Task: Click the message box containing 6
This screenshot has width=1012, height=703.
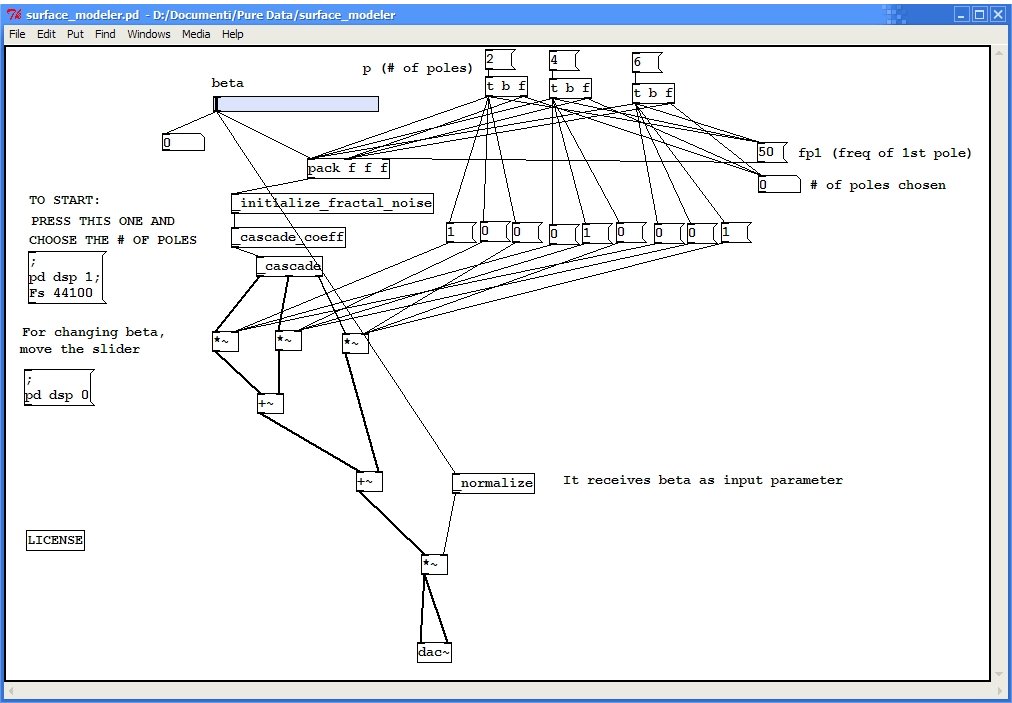Action: coord(647,63)
